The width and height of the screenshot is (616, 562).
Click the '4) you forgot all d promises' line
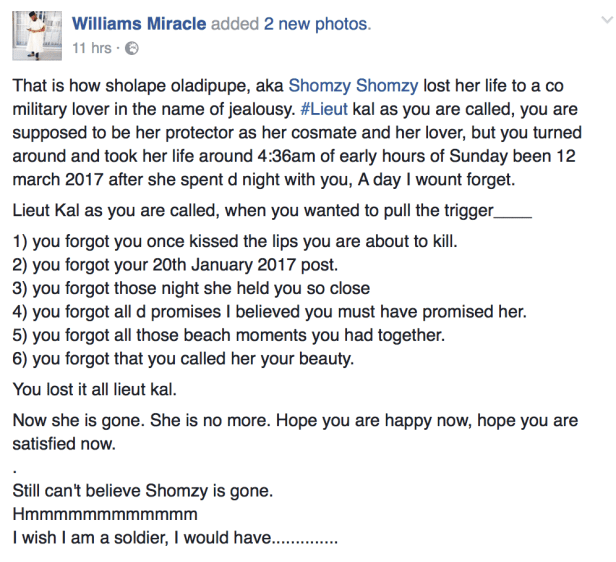click(269, 312)
